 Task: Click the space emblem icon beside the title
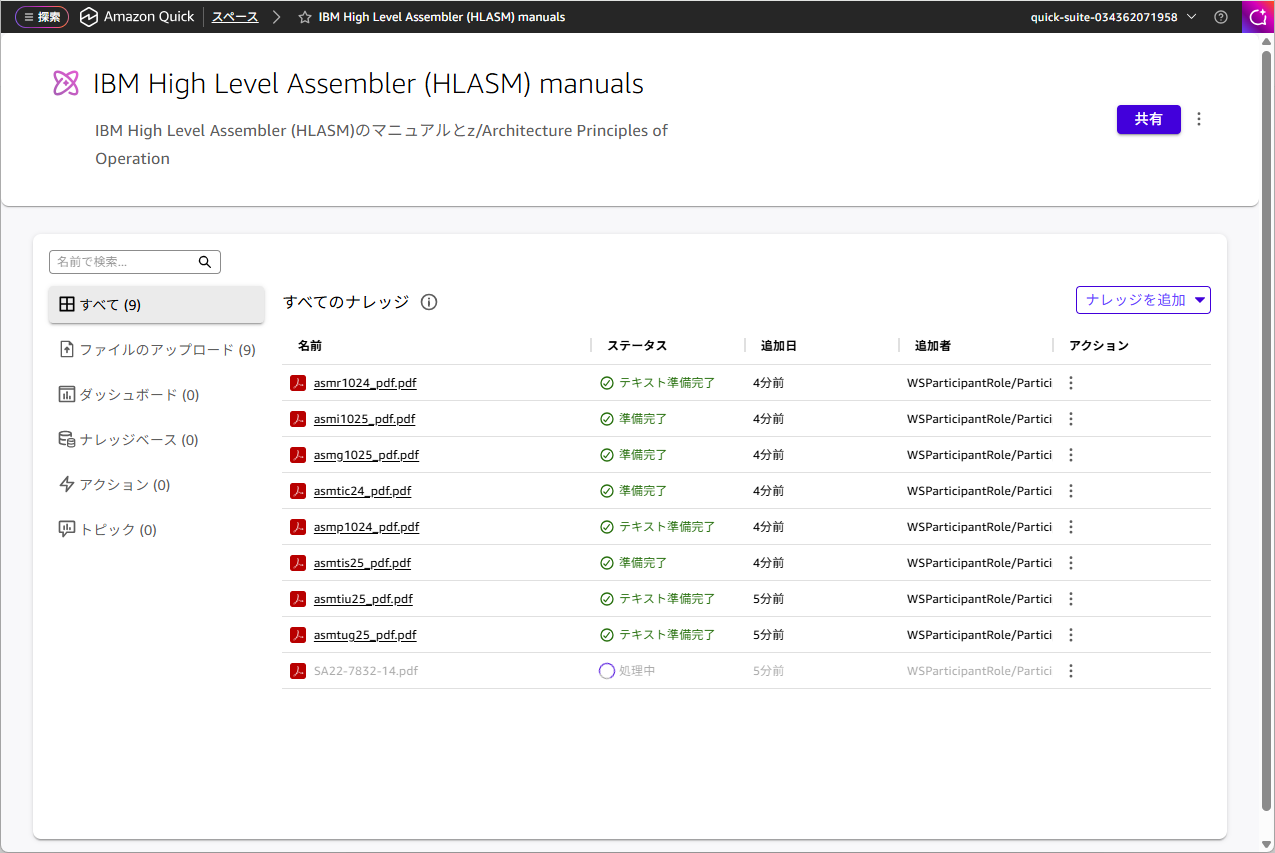tap(66, 84)
